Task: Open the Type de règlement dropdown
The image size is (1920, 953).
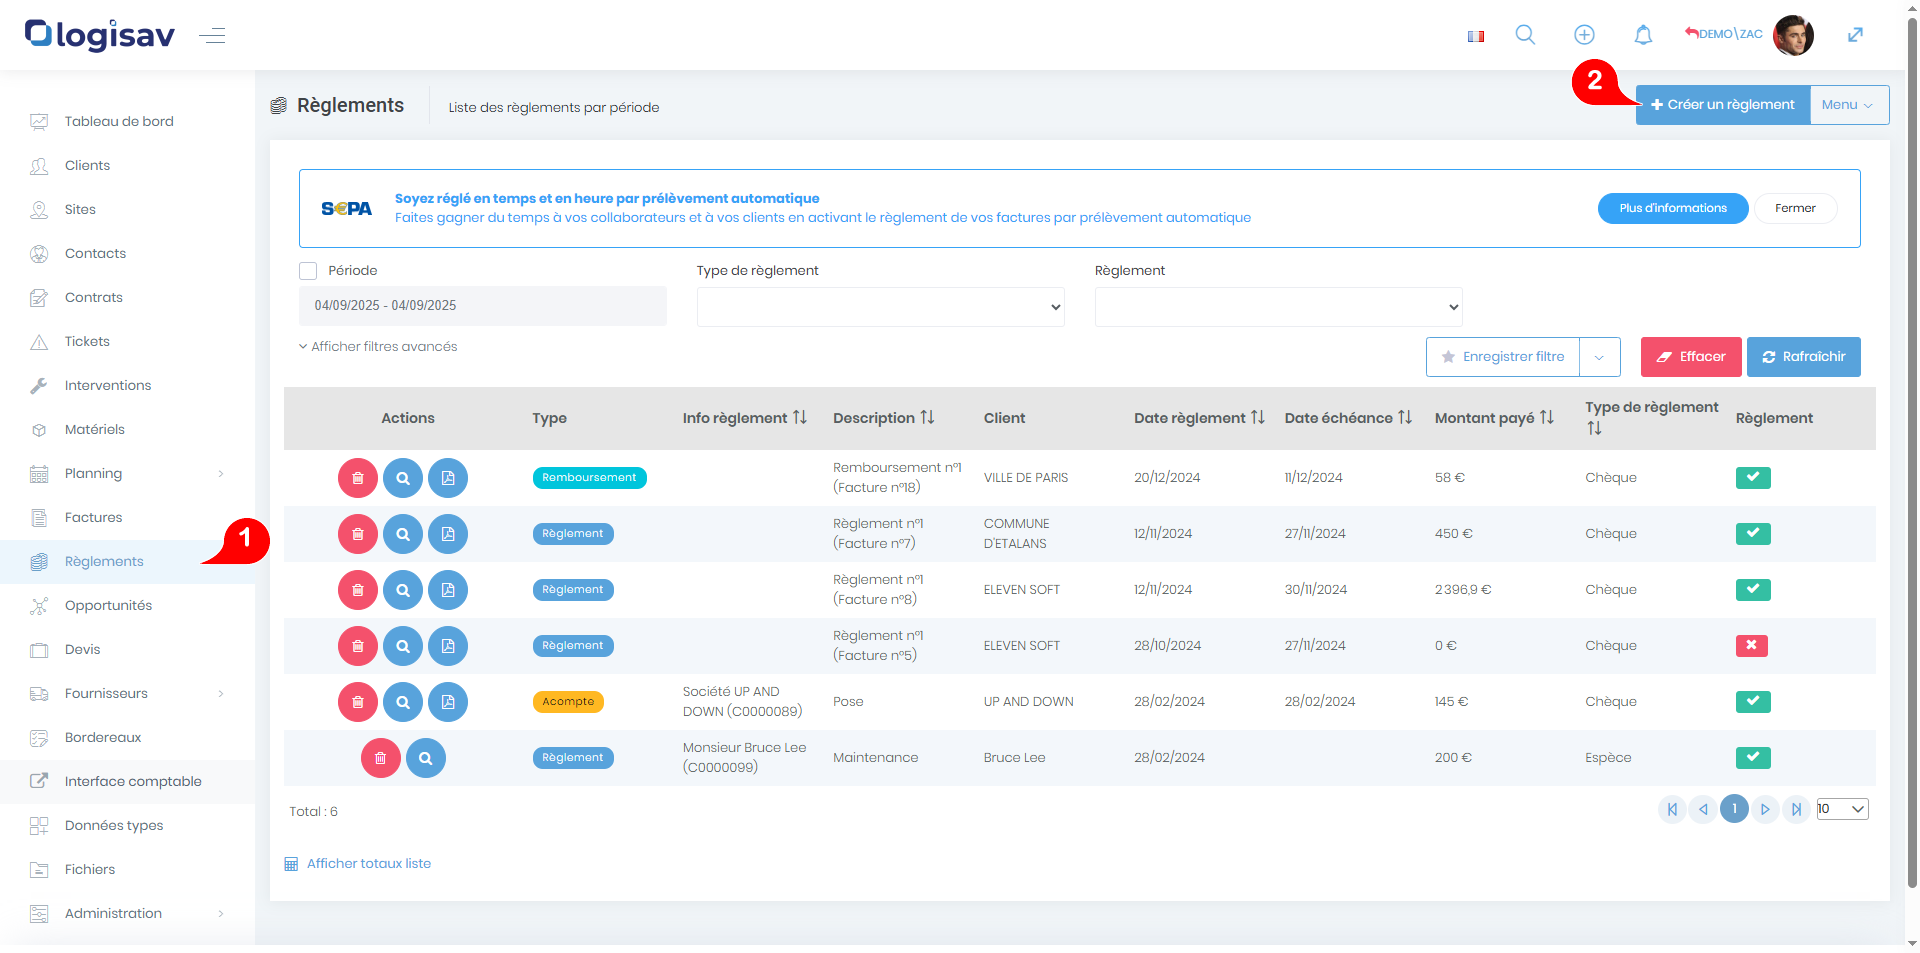Action: pyautogui.click(x=880, y=307)
